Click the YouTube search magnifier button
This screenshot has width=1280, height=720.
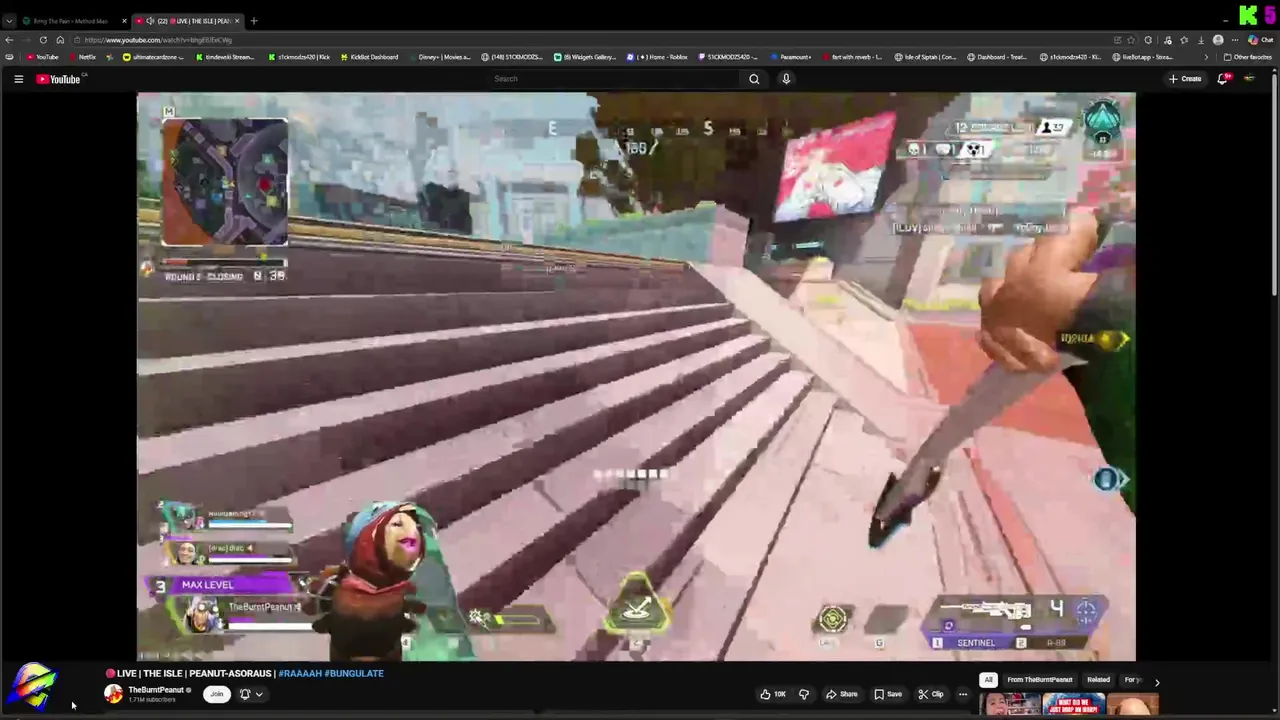coord(754,79)
